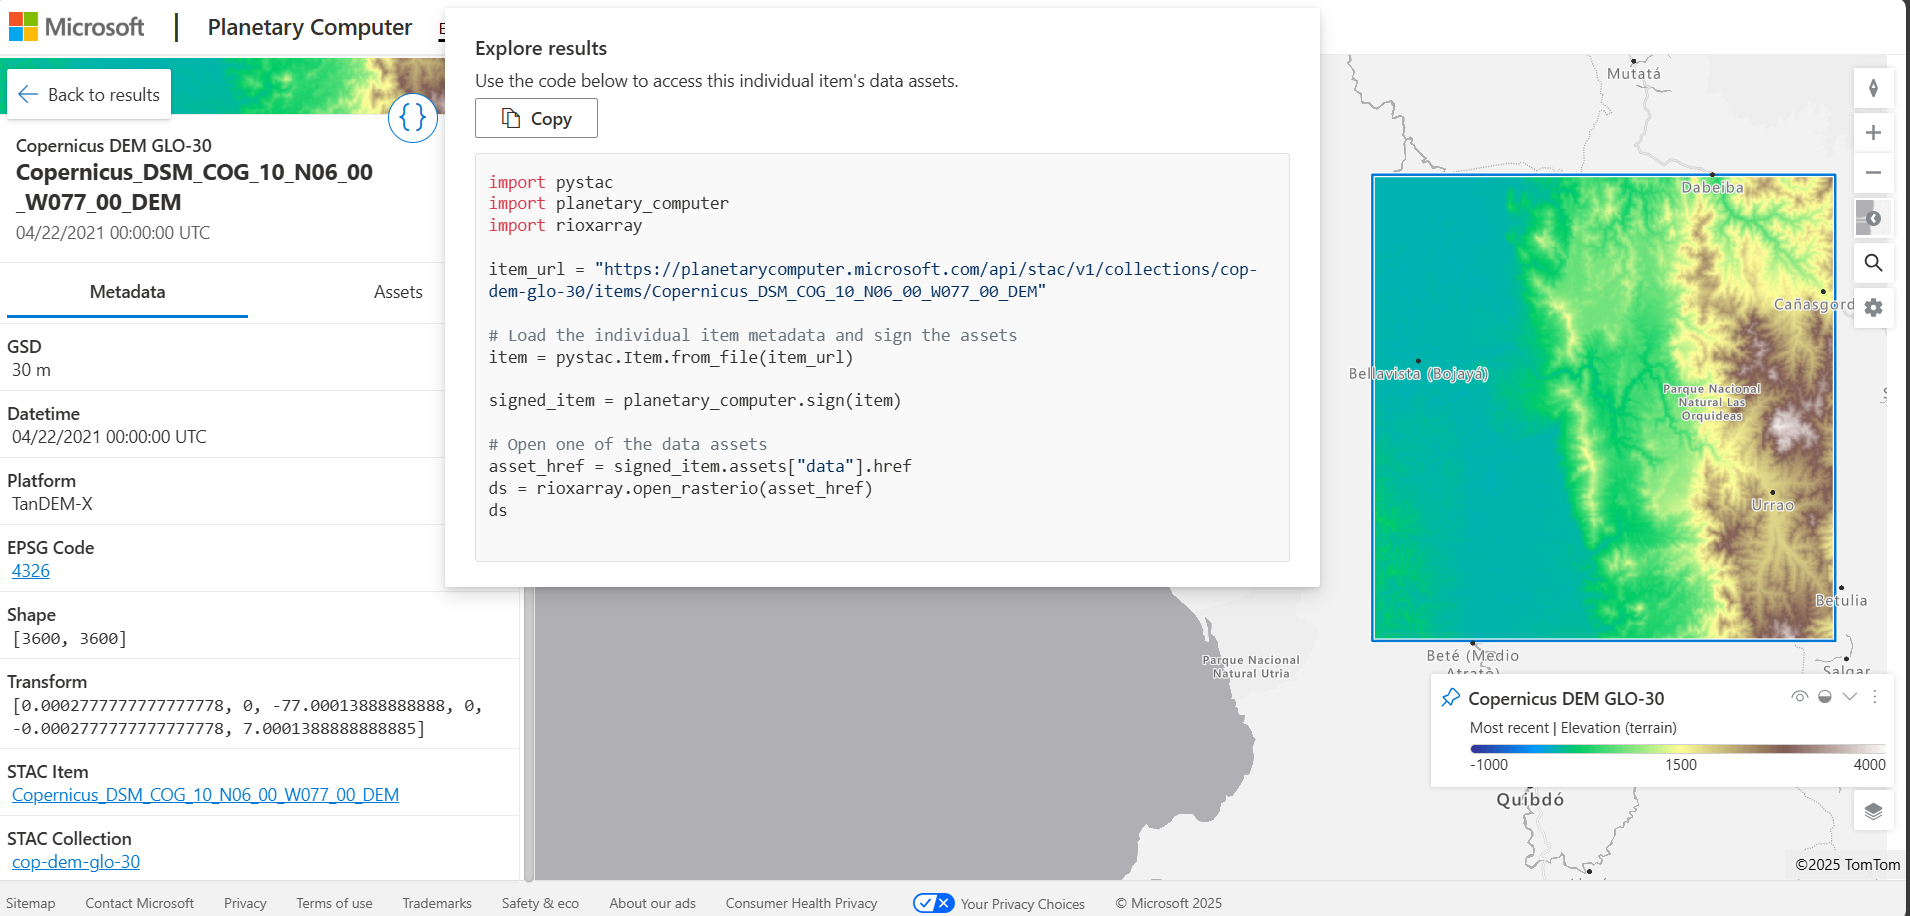Click the code snippet braces icon
This screenshot has height=916, width=1910.
[x=412, y=118]
